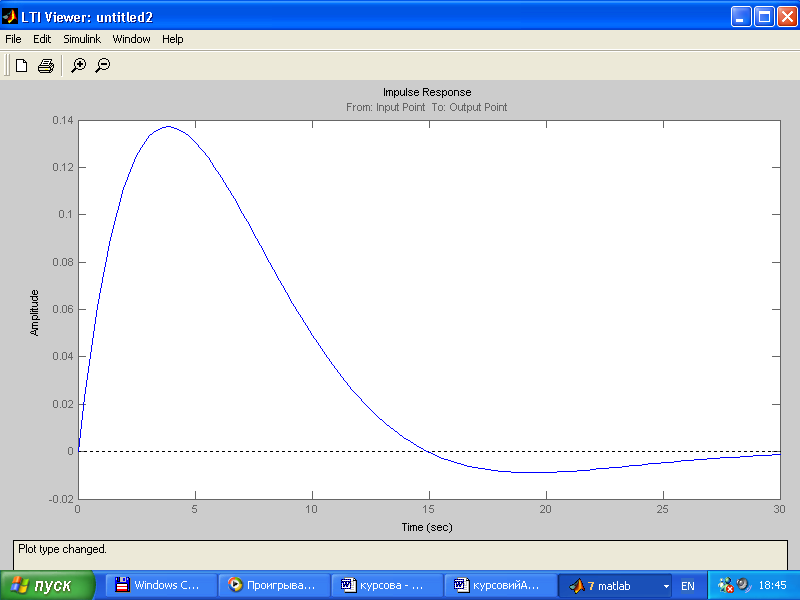Click the EN language indicator
The image size is (800, 600).
pyautogui.click(x=688, y=586)
